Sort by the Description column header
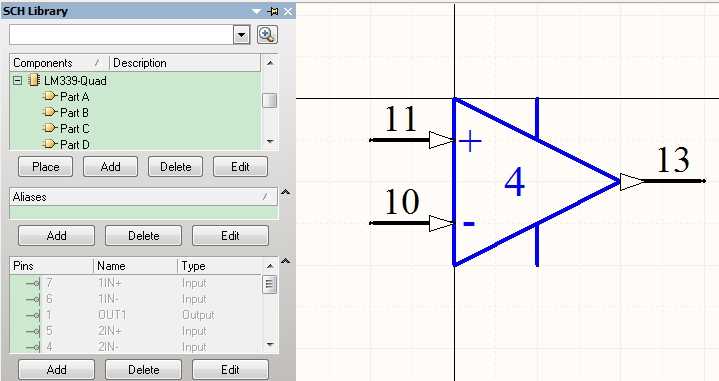Screen dimensions: 719x381 [185, 63]
